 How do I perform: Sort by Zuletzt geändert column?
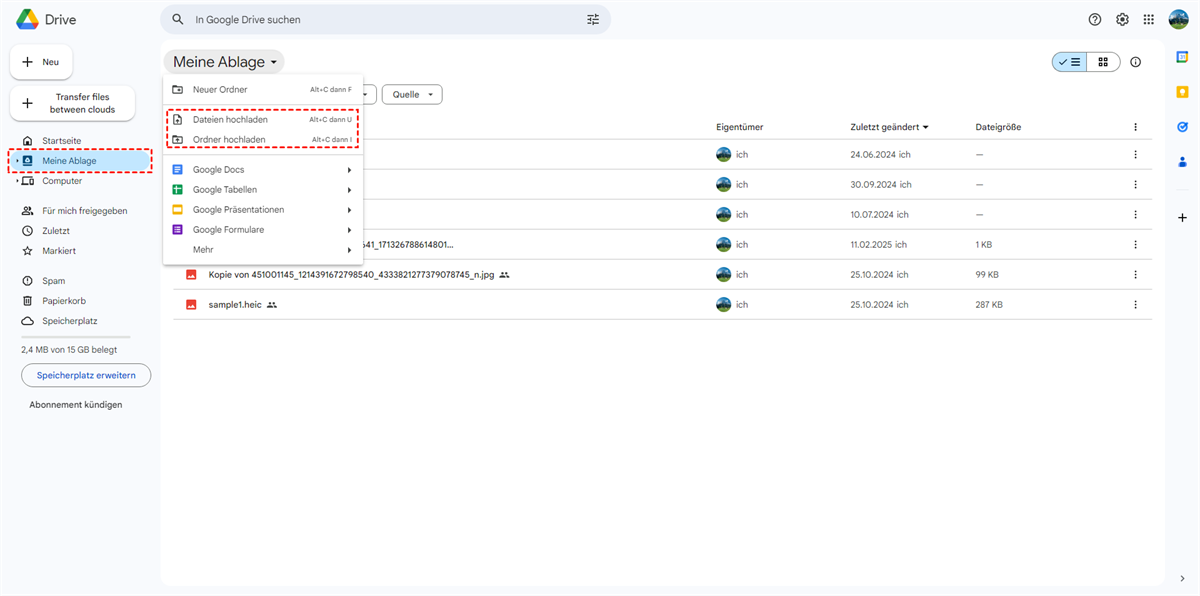(x=889, y=127)
